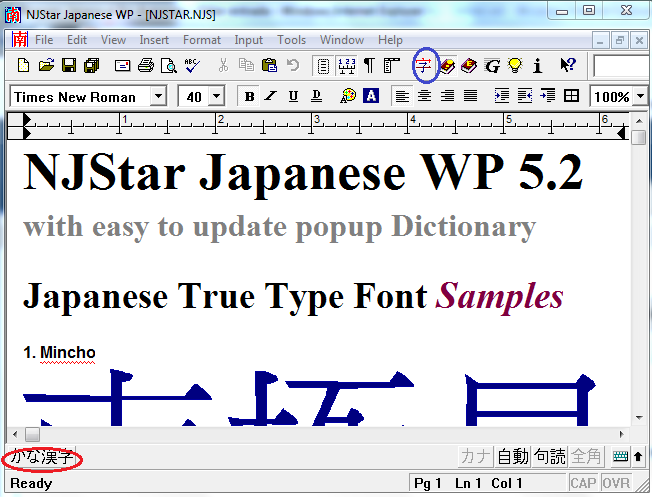Click the G glossary icon
652x497 pixels.
pyautogui.click(x=492, y=66)
